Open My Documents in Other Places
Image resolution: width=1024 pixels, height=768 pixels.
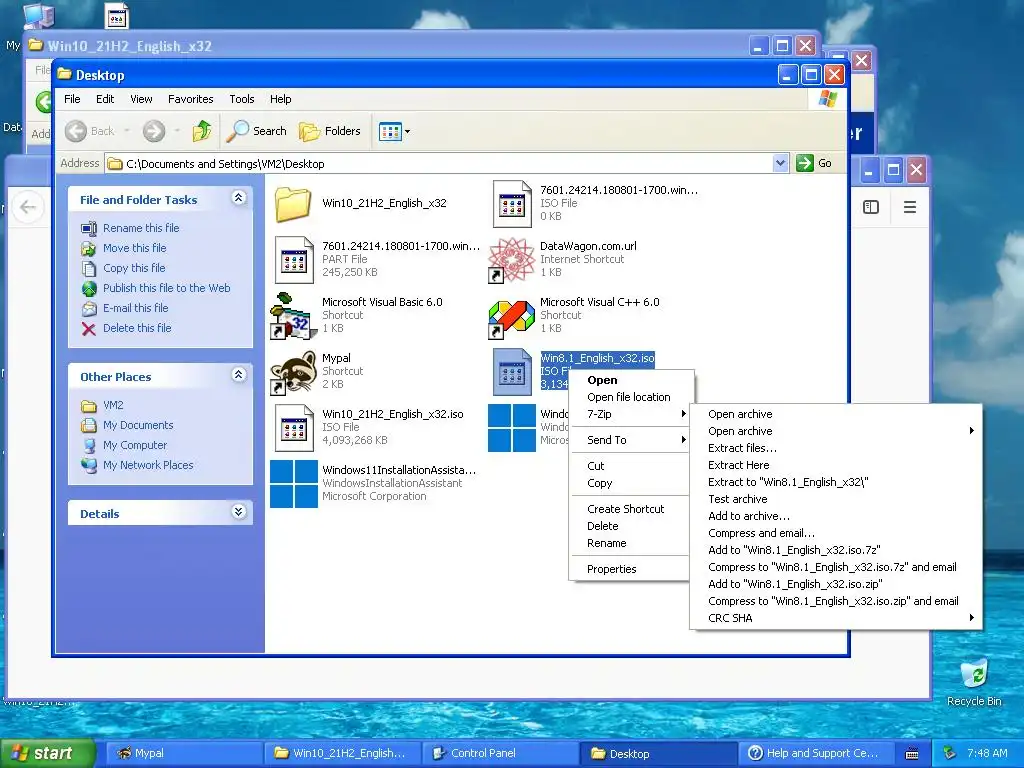tap(138, 425)
